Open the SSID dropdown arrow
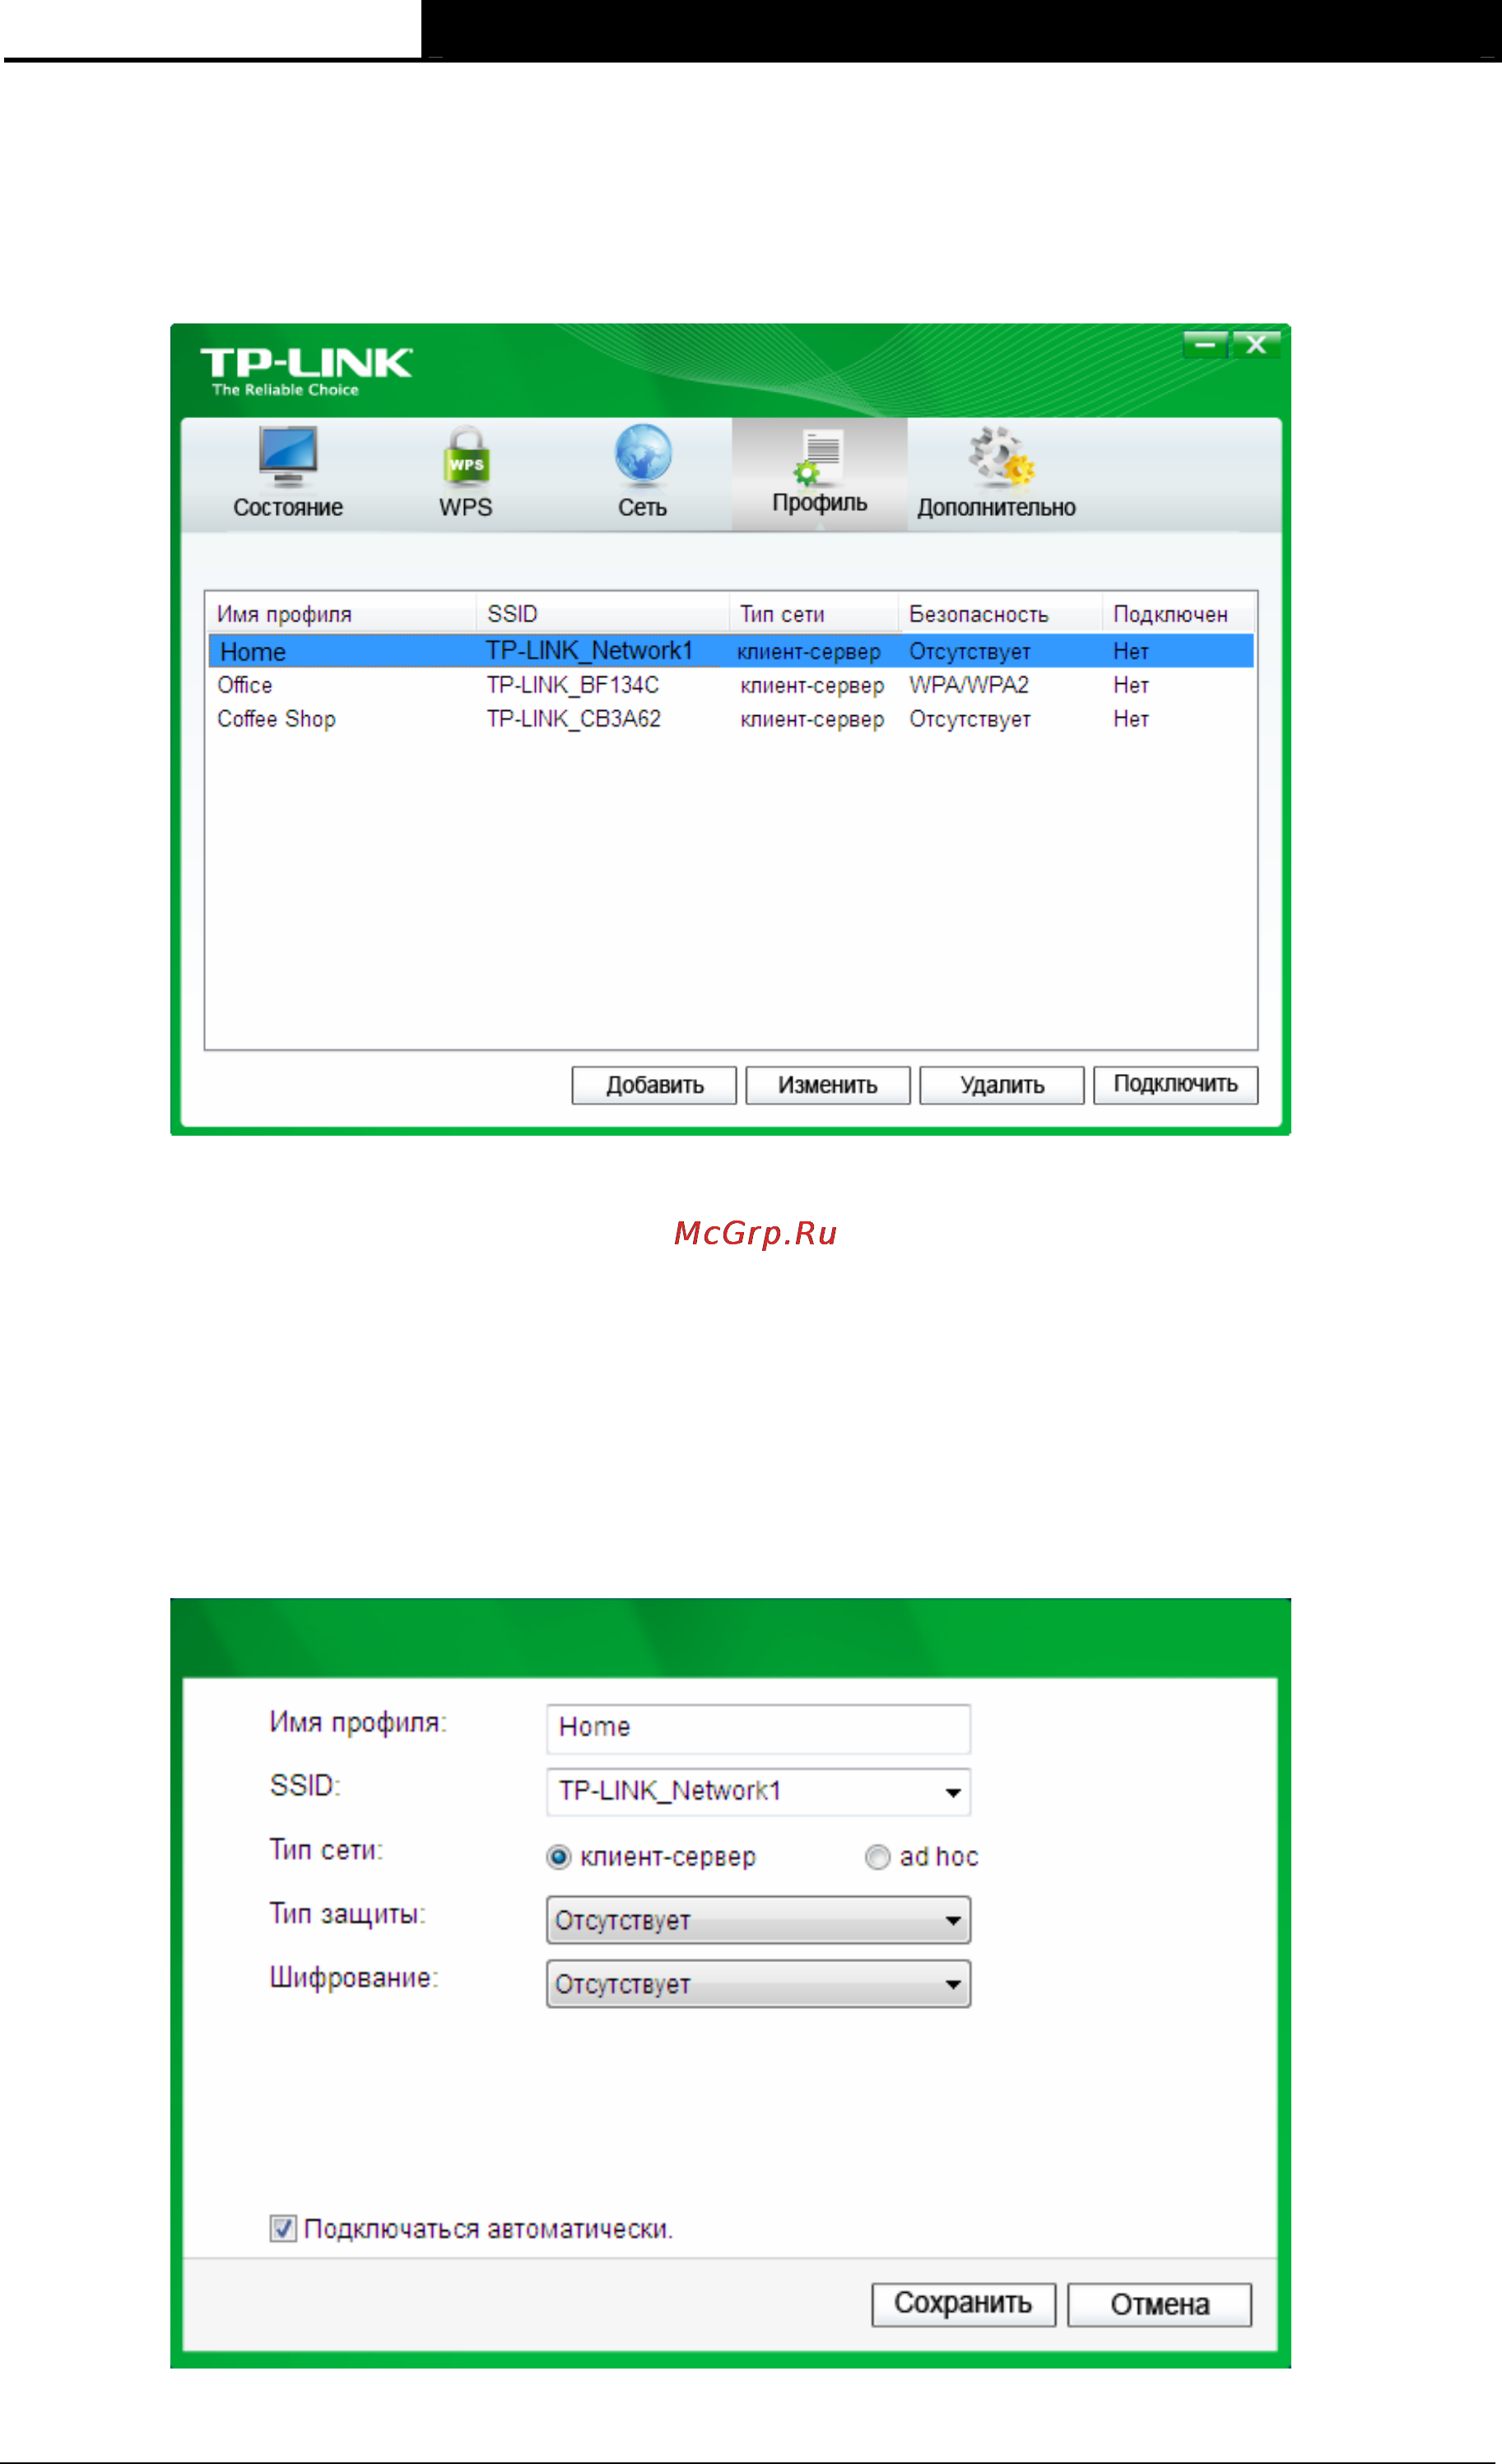This screenshot has width=1502, height=2464. pyautogui.click(x=953, y=1792)
